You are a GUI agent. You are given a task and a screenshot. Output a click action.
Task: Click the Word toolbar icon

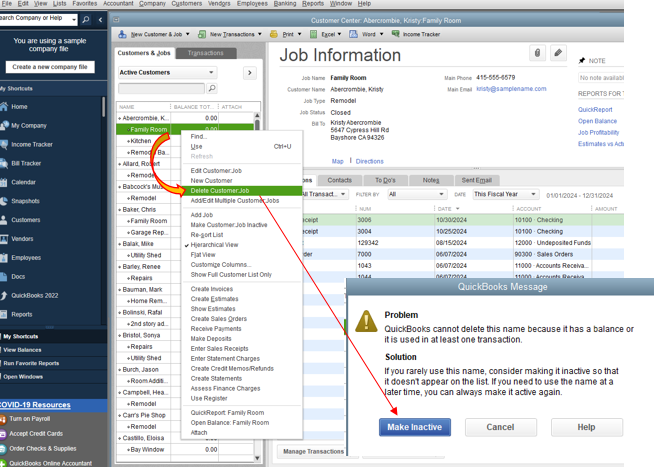coord(354,34)
